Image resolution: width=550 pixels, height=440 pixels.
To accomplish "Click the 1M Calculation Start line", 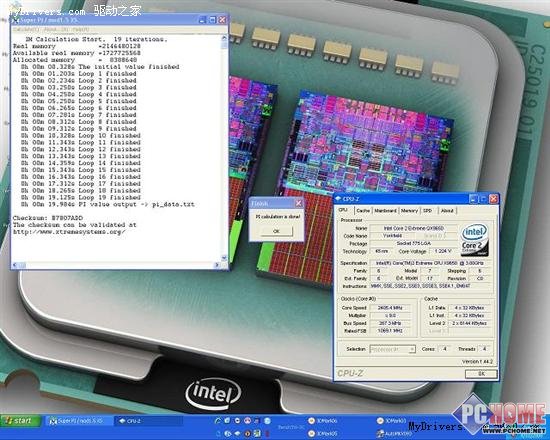I will click(97, 39).
